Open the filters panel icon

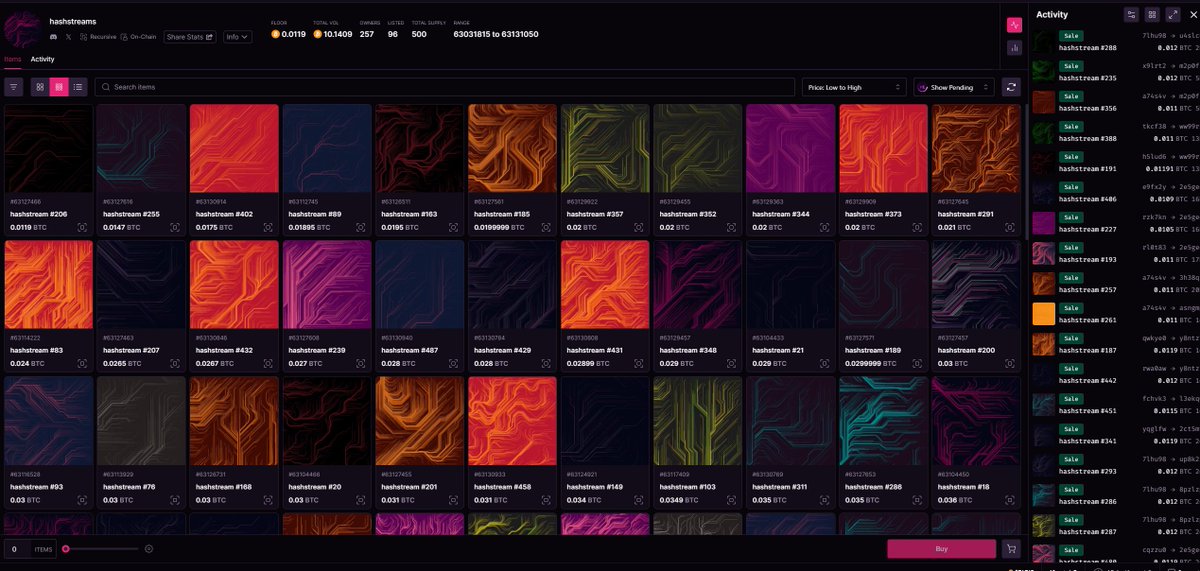(x=14, y=87)
